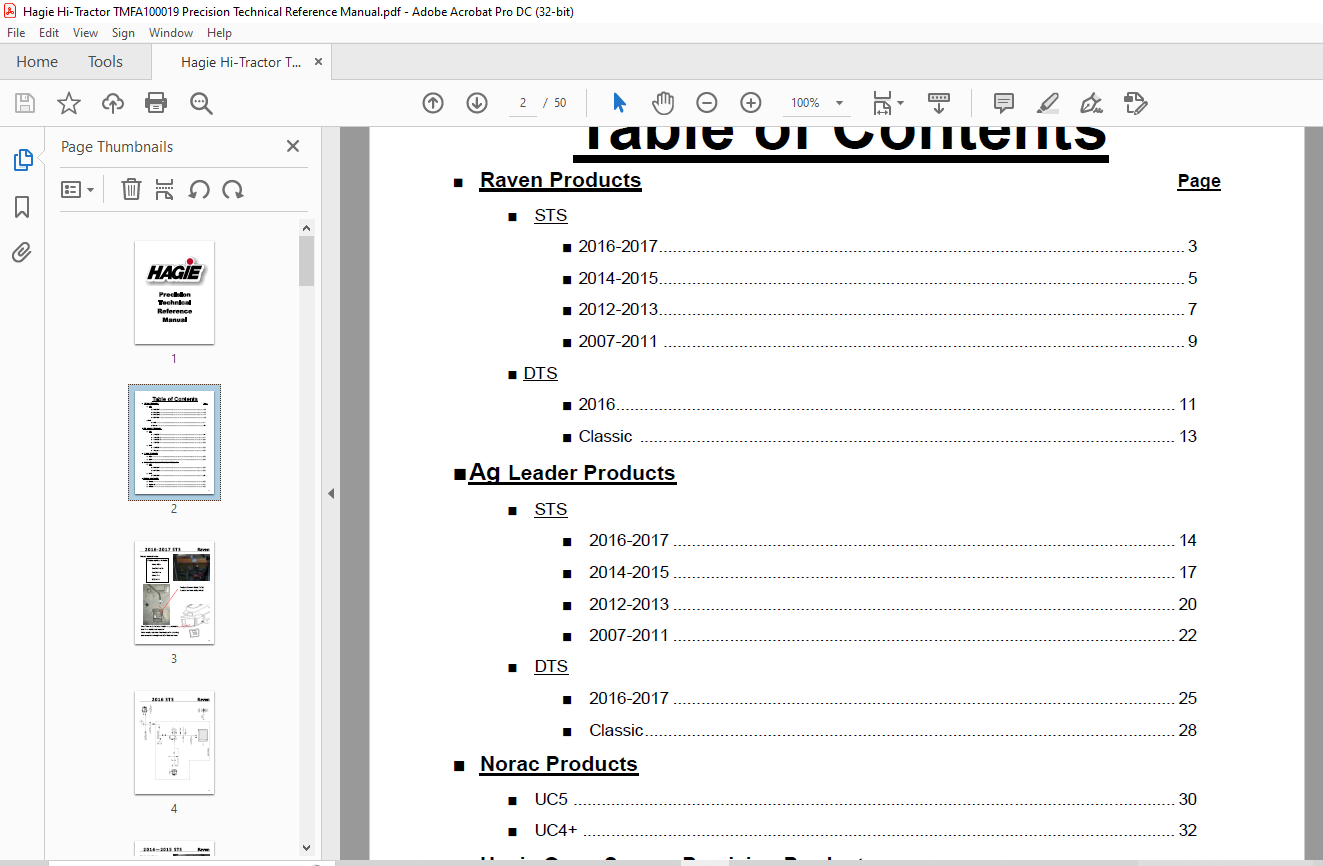Close the Page Thumbnails panel
1323x866 pixels.
coord(293,146)
